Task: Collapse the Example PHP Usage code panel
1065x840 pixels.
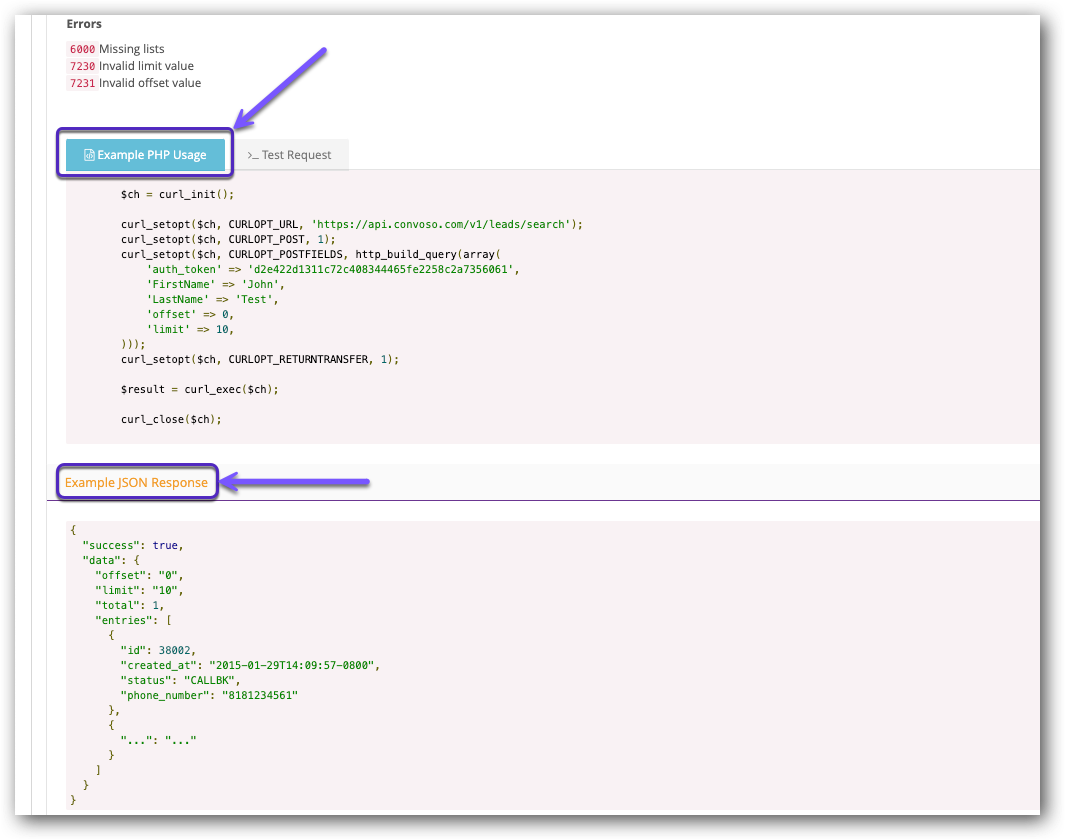Action: 145,154
